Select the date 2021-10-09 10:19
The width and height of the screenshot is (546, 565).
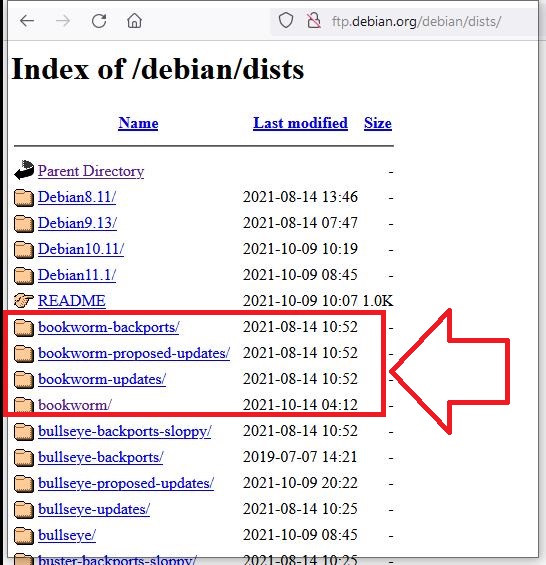click(300, 249)
